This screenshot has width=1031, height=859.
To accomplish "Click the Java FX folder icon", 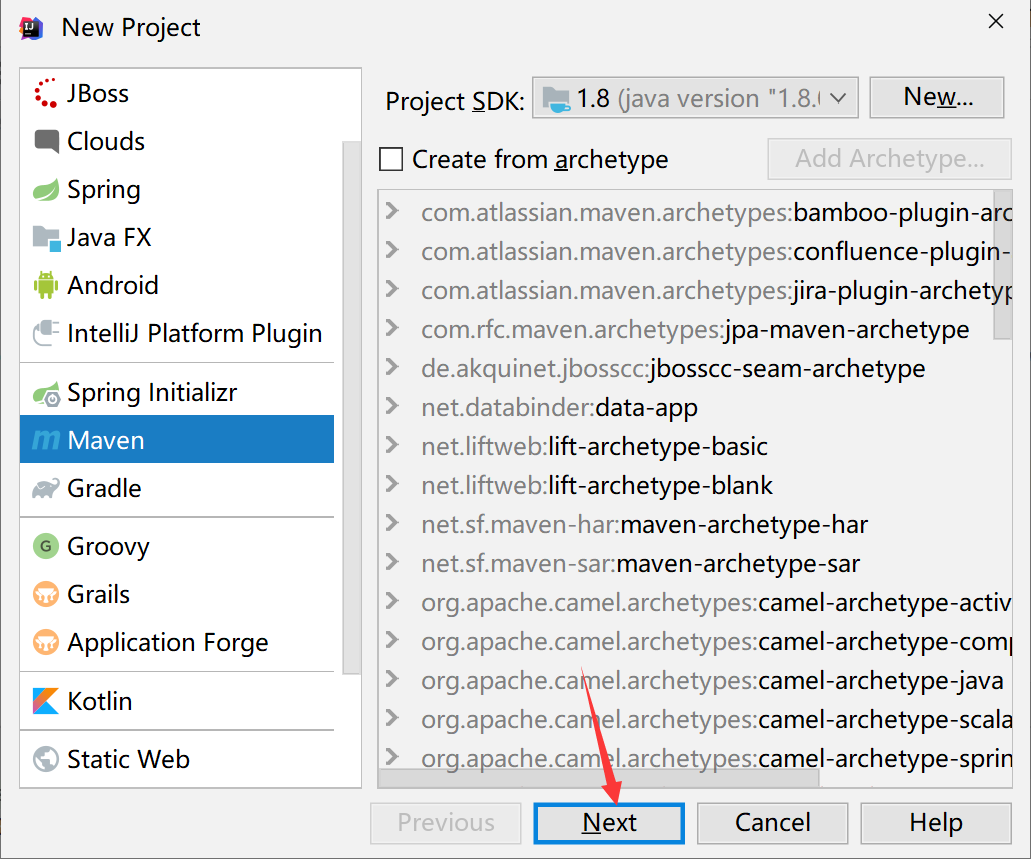I will tap(46, 238).
